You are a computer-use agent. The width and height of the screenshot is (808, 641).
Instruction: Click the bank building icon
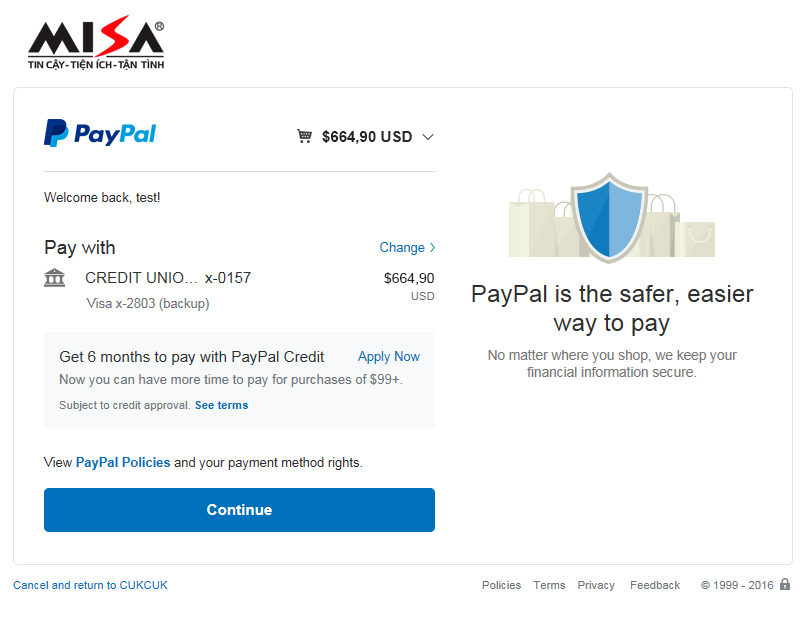55,278
